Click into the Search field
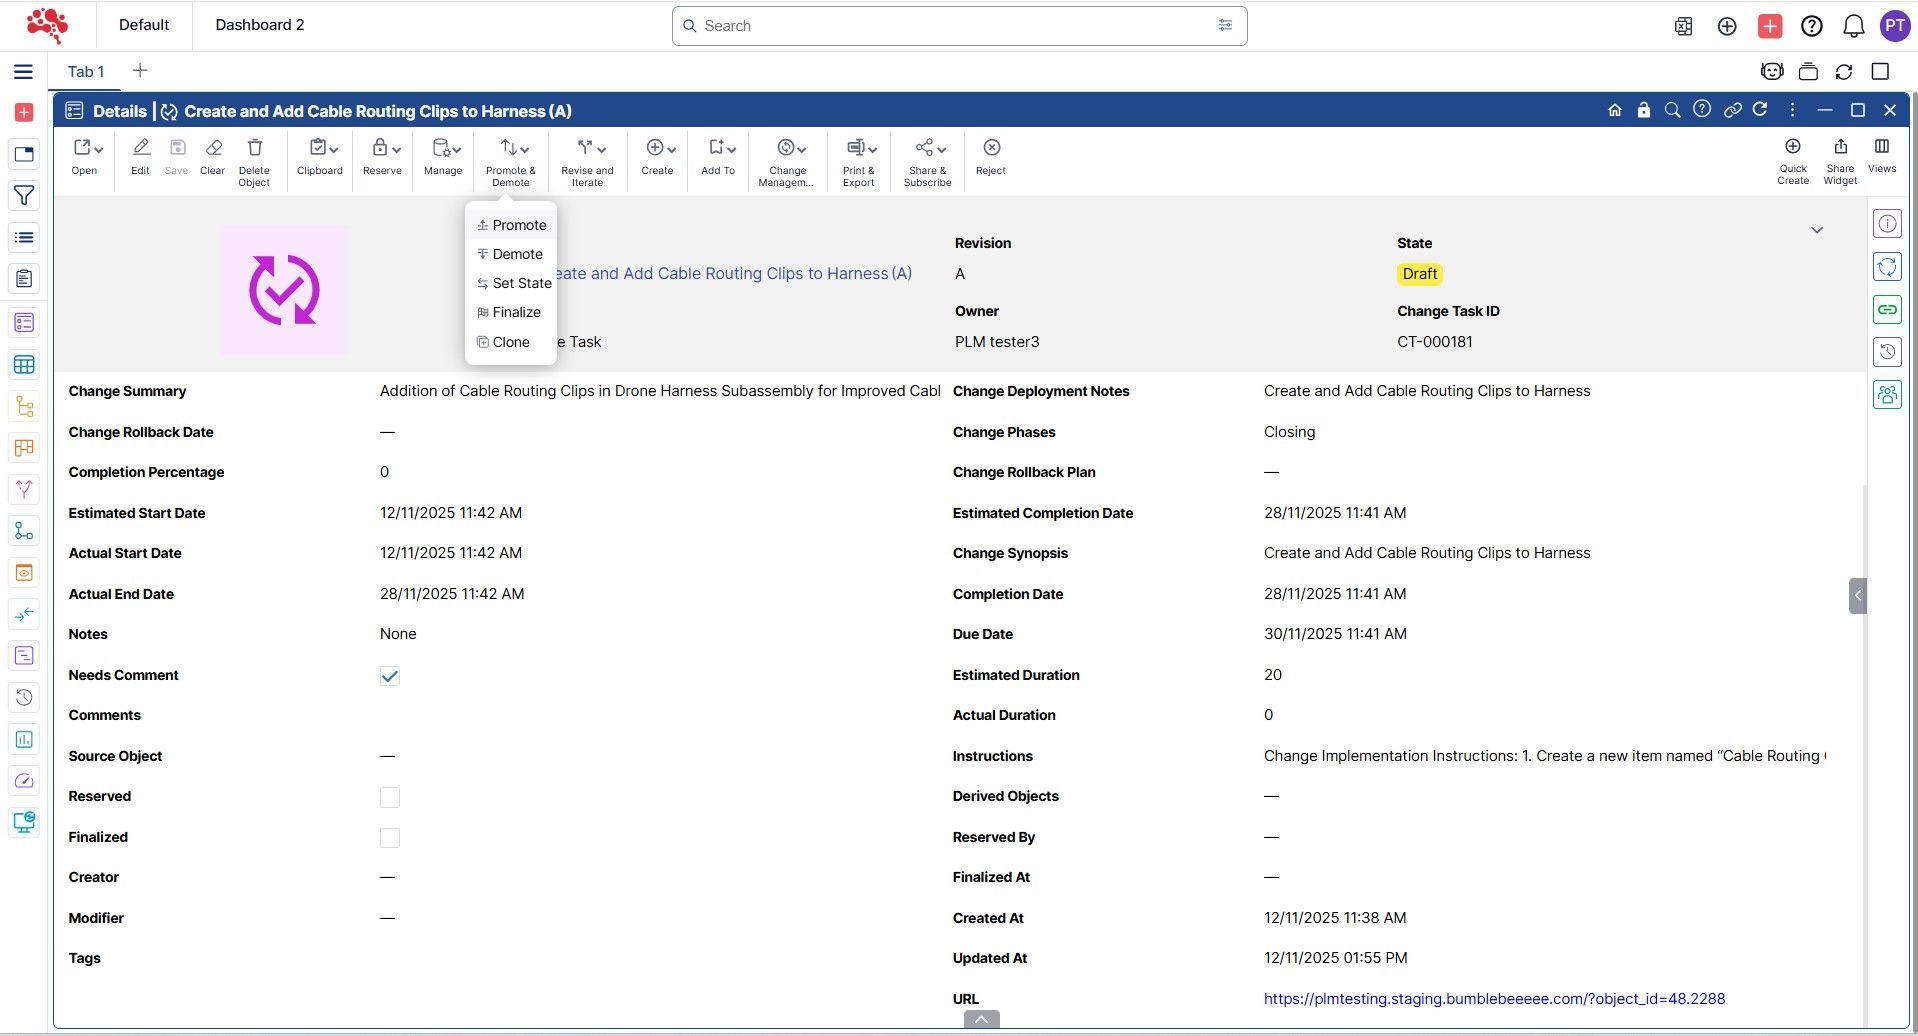Screen dimensions: 1918x1036 coord(950,26)
